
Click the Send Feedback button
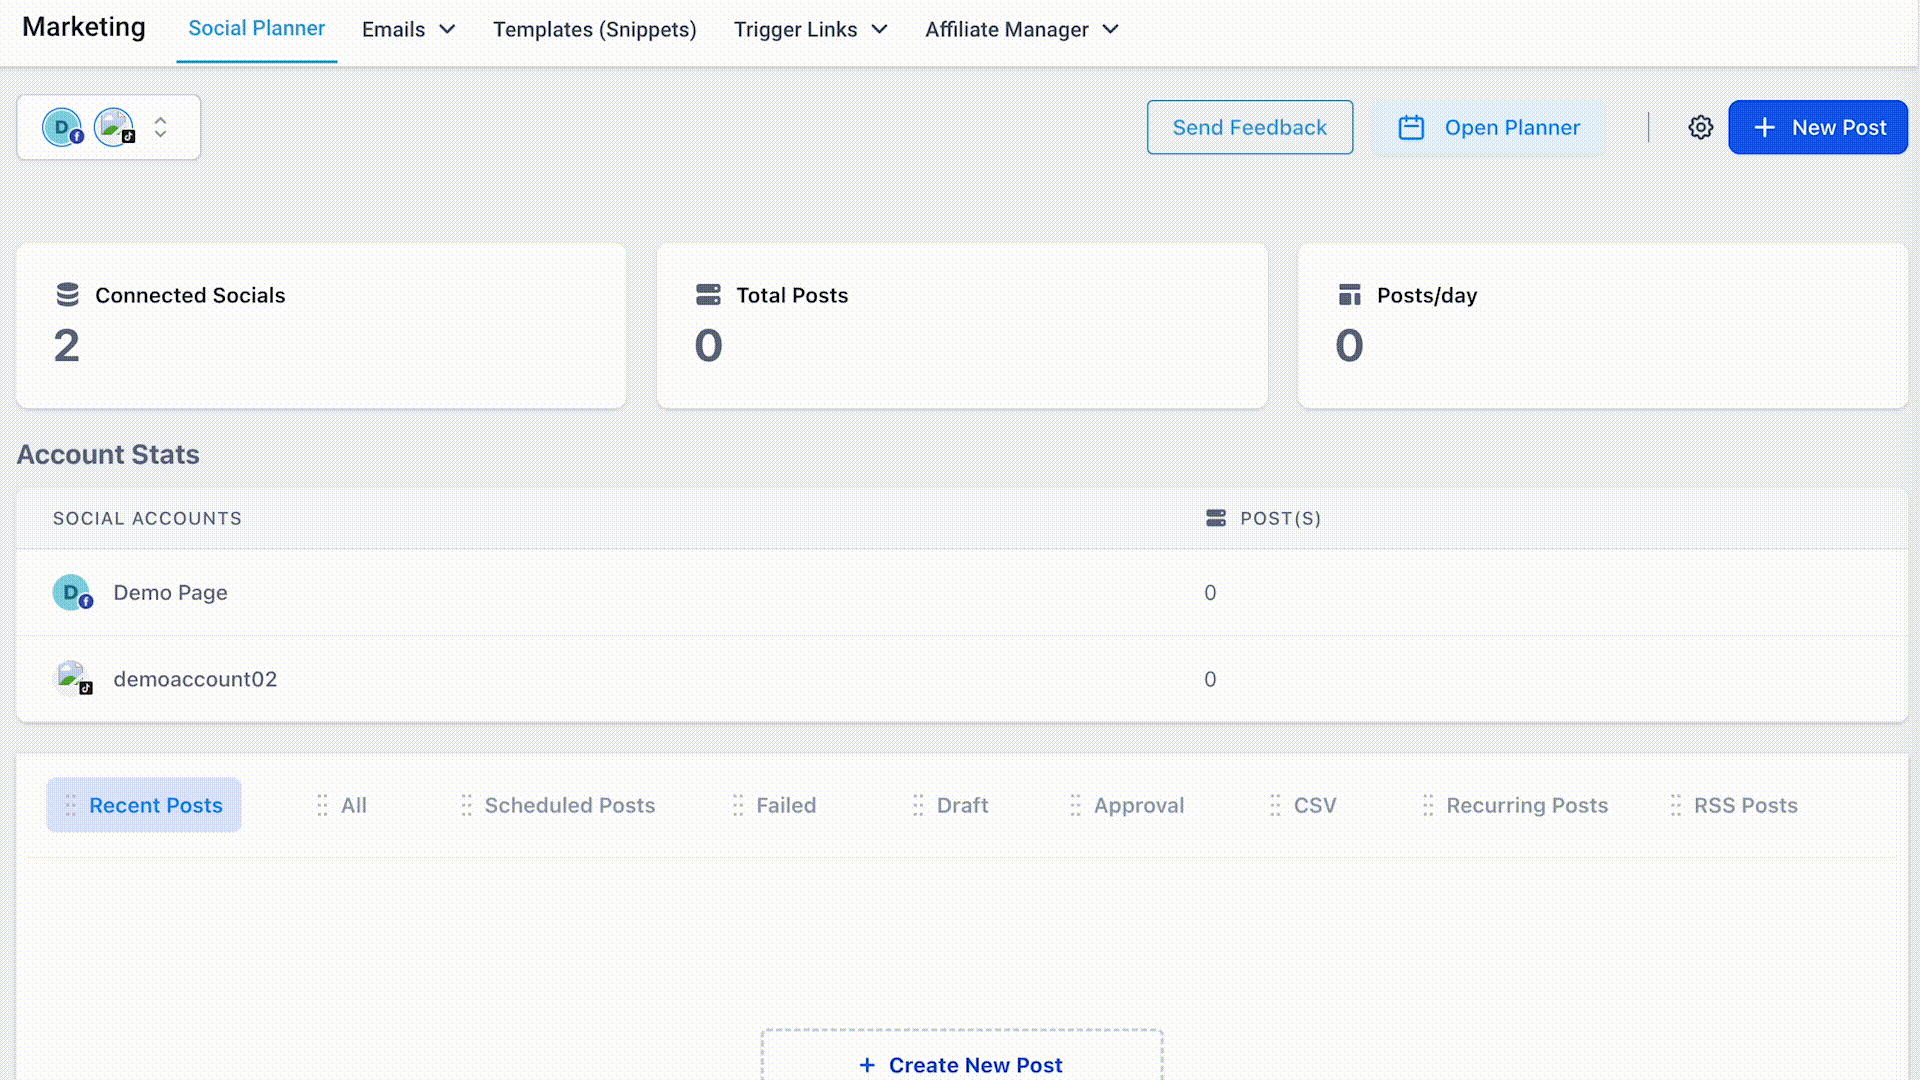[1249, 128]
